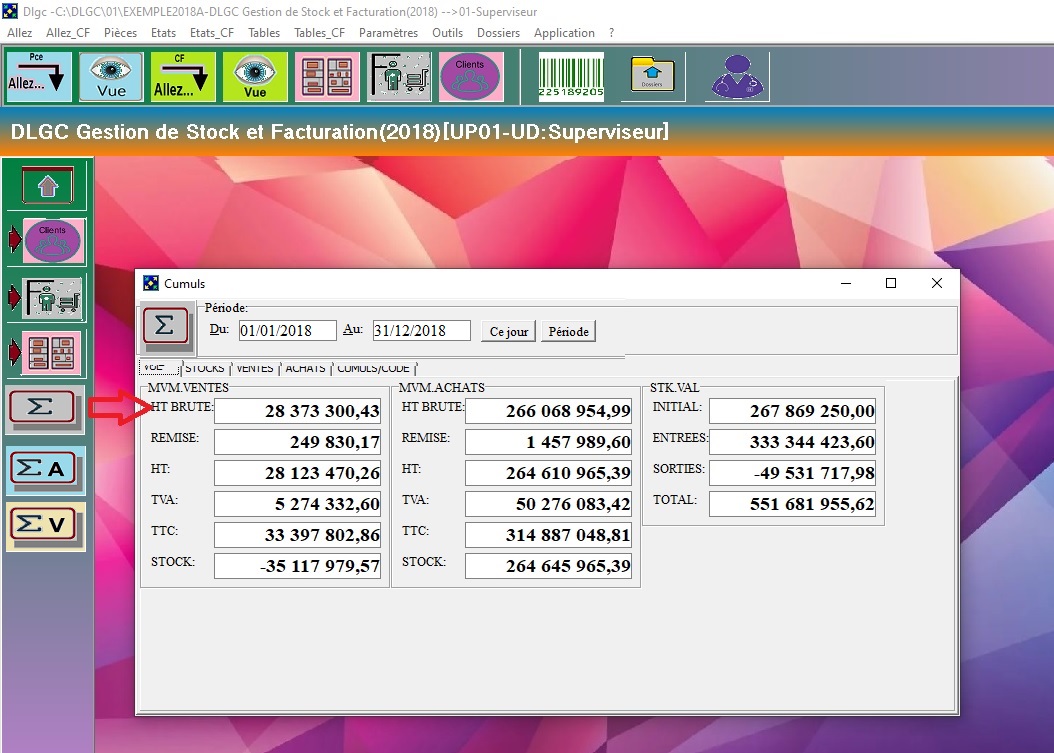1054x753 pixels.
Task: Open the Application menu
Action: pyautogui.click(x=564, y=33)
